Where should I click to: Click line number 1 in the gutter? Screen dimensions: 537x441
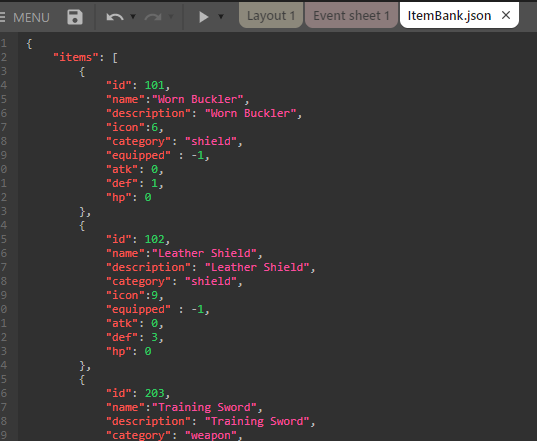click(3, 43)
